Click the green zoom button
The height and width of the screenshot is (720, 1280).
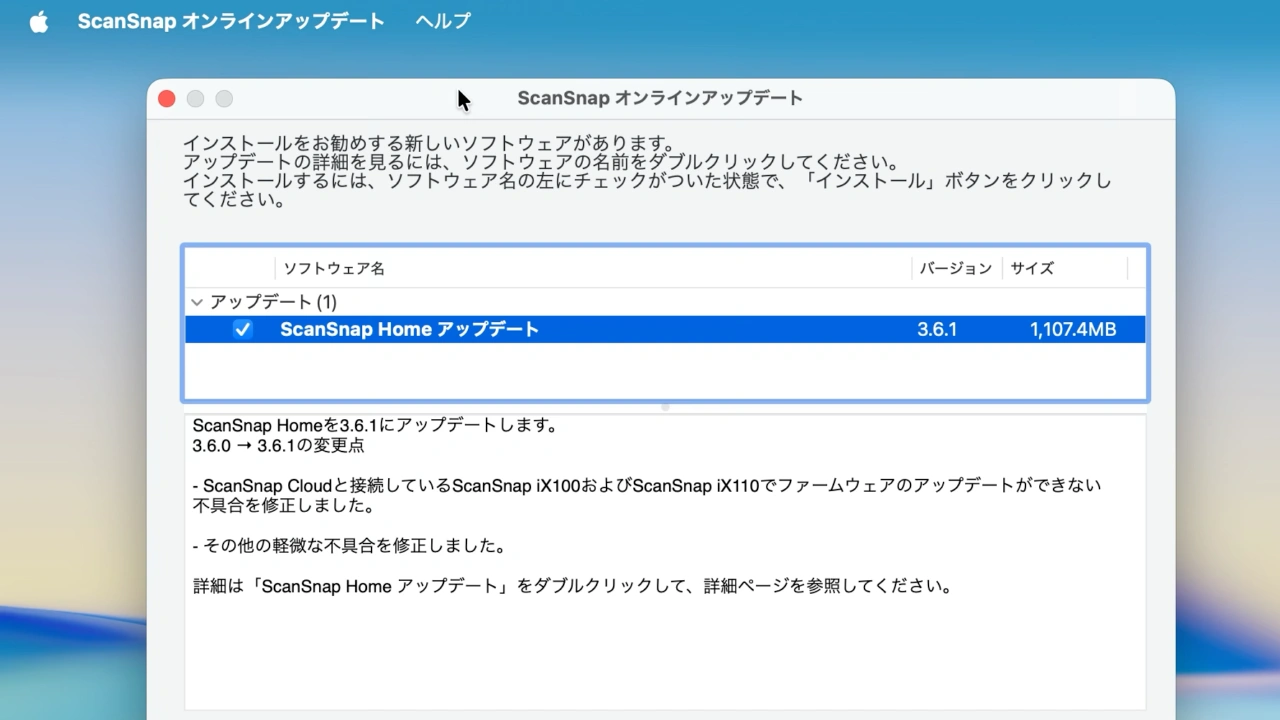(x=224, y=98)
